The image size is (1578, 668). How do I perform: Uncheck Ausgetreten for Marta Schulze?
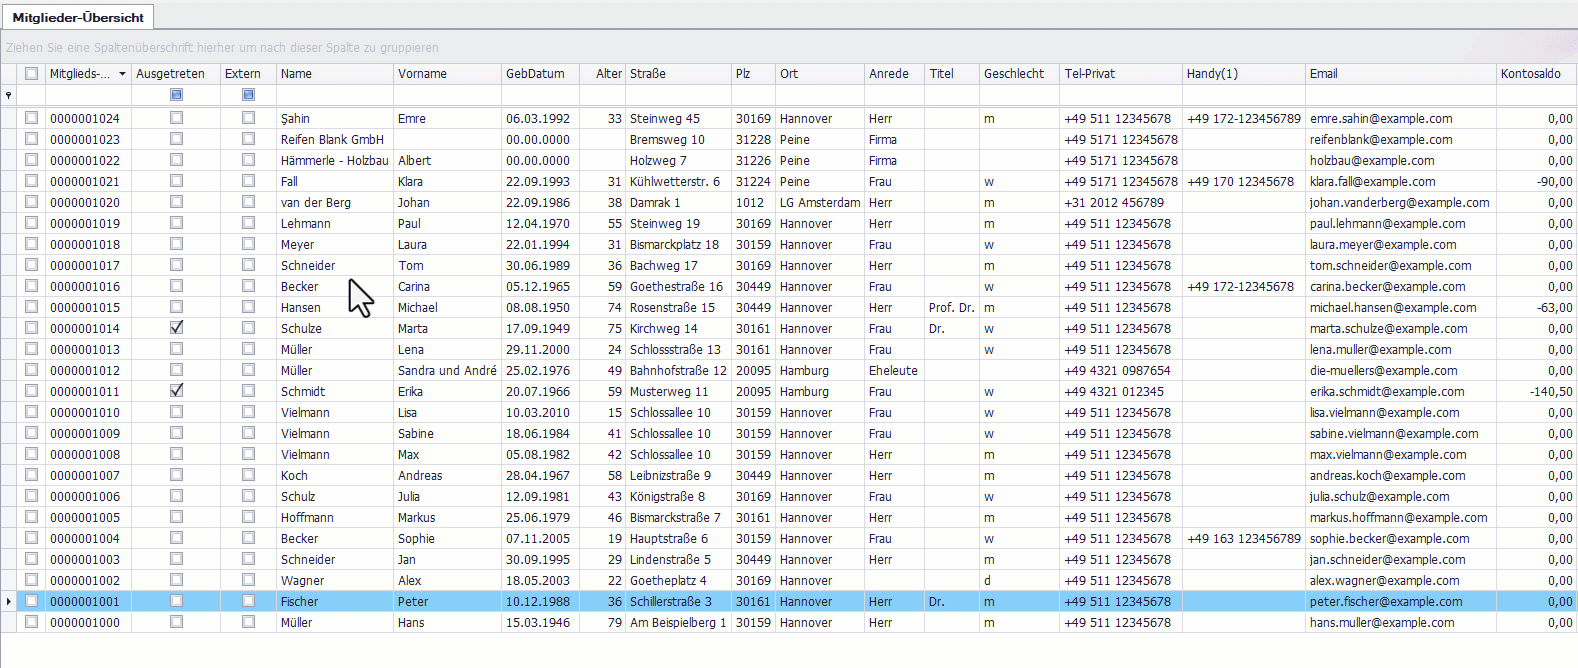(x=177, y=328)
